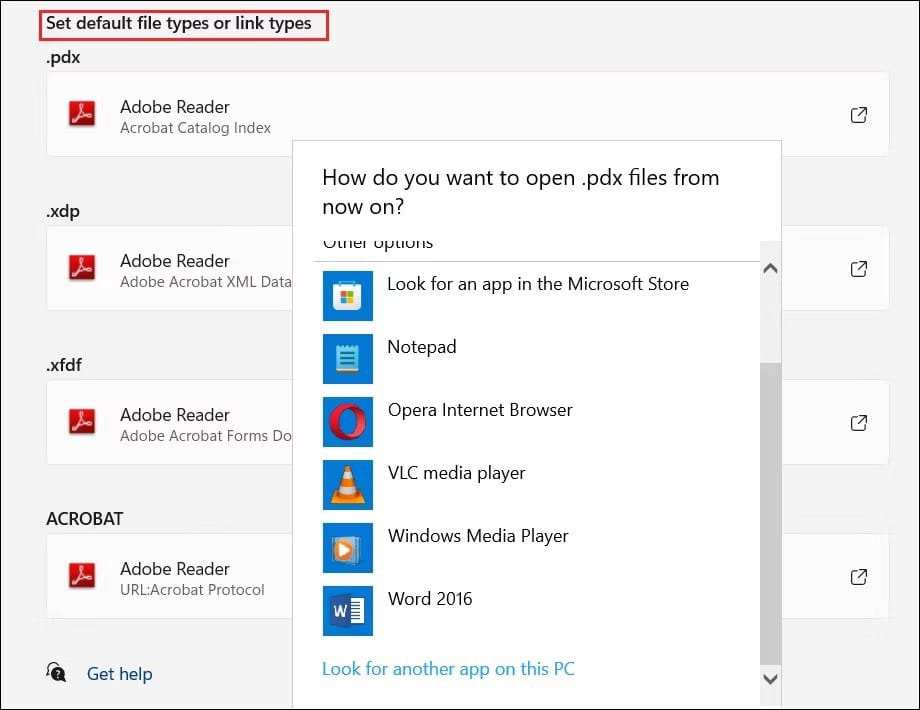920x710 pixels.
Task: Click the .pdx external link arrow
Action: [858, 115]
